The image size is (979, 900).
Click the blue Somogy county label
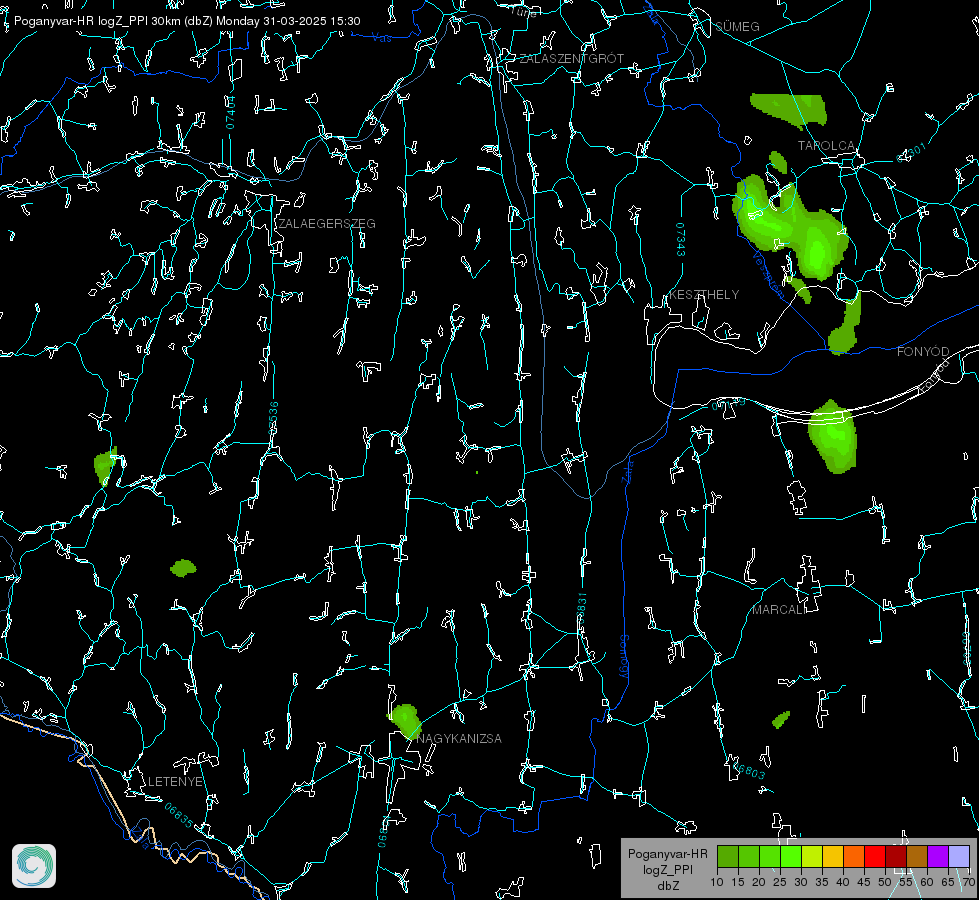[624, 657]
